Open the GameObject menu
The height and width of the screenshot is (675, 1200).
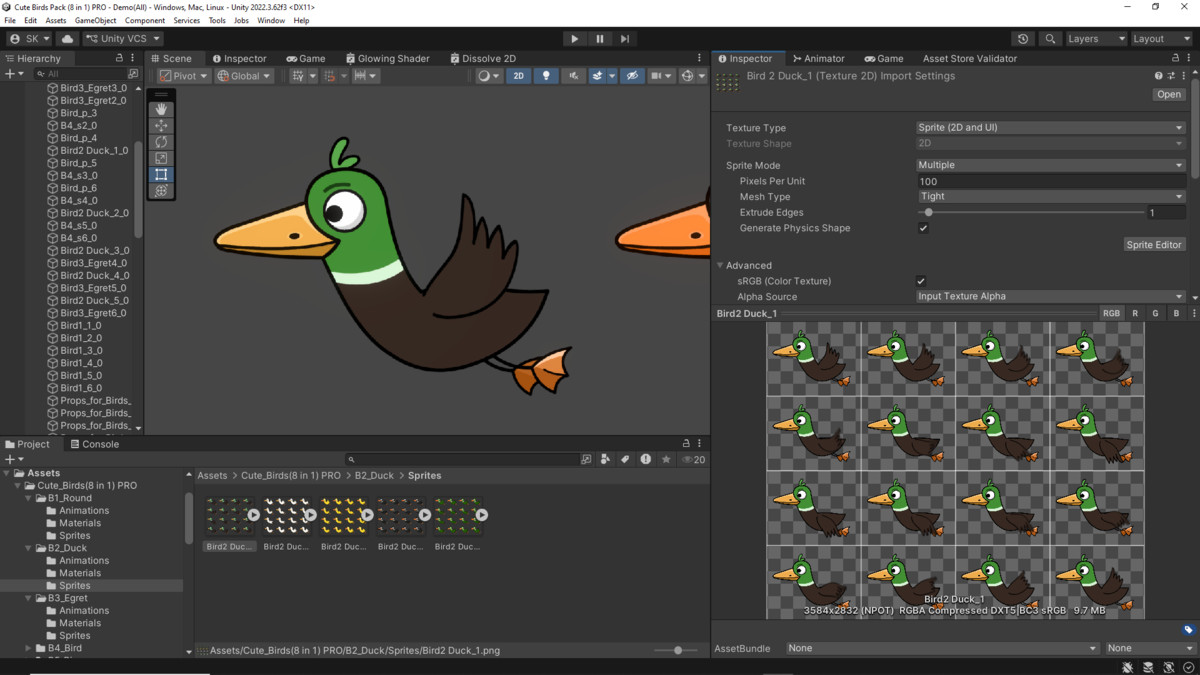pyautogui.click(x=96, y=20)
